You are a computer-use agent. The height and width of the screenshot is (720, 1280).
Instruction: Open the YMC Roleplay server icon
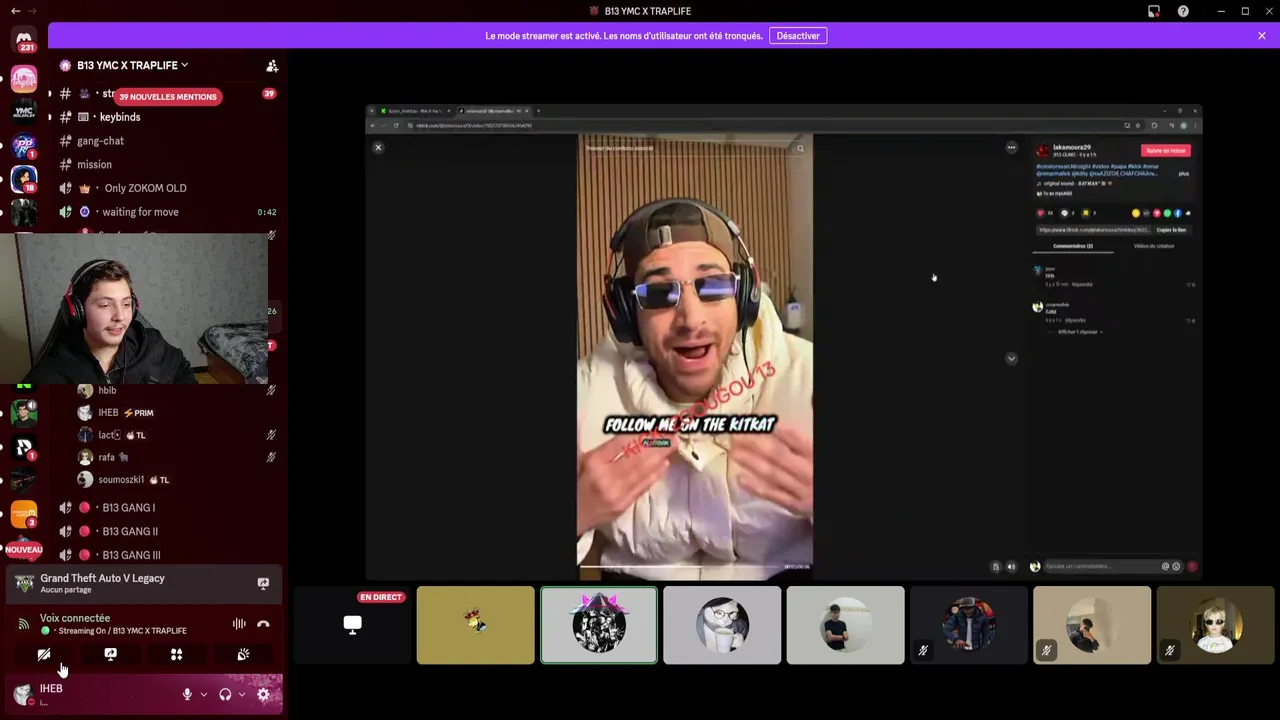pos(24,111)
